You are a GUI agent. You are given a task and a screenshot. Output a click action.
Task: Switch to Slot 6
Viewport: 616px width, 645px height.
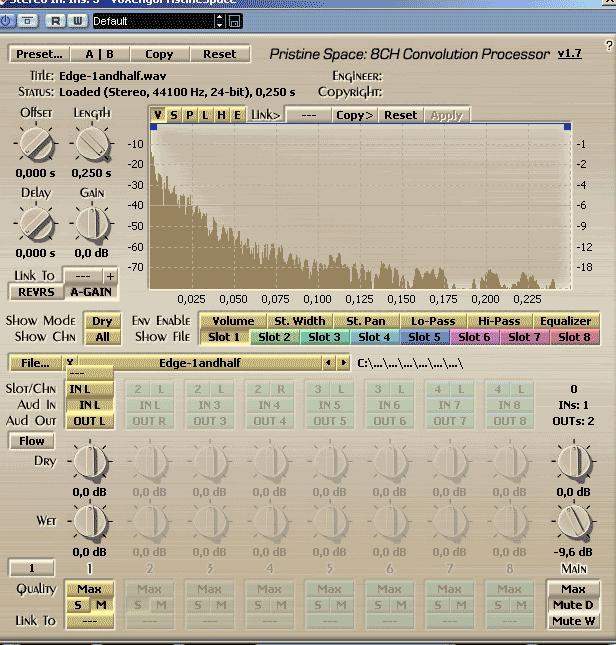click(x=475, y=337)
